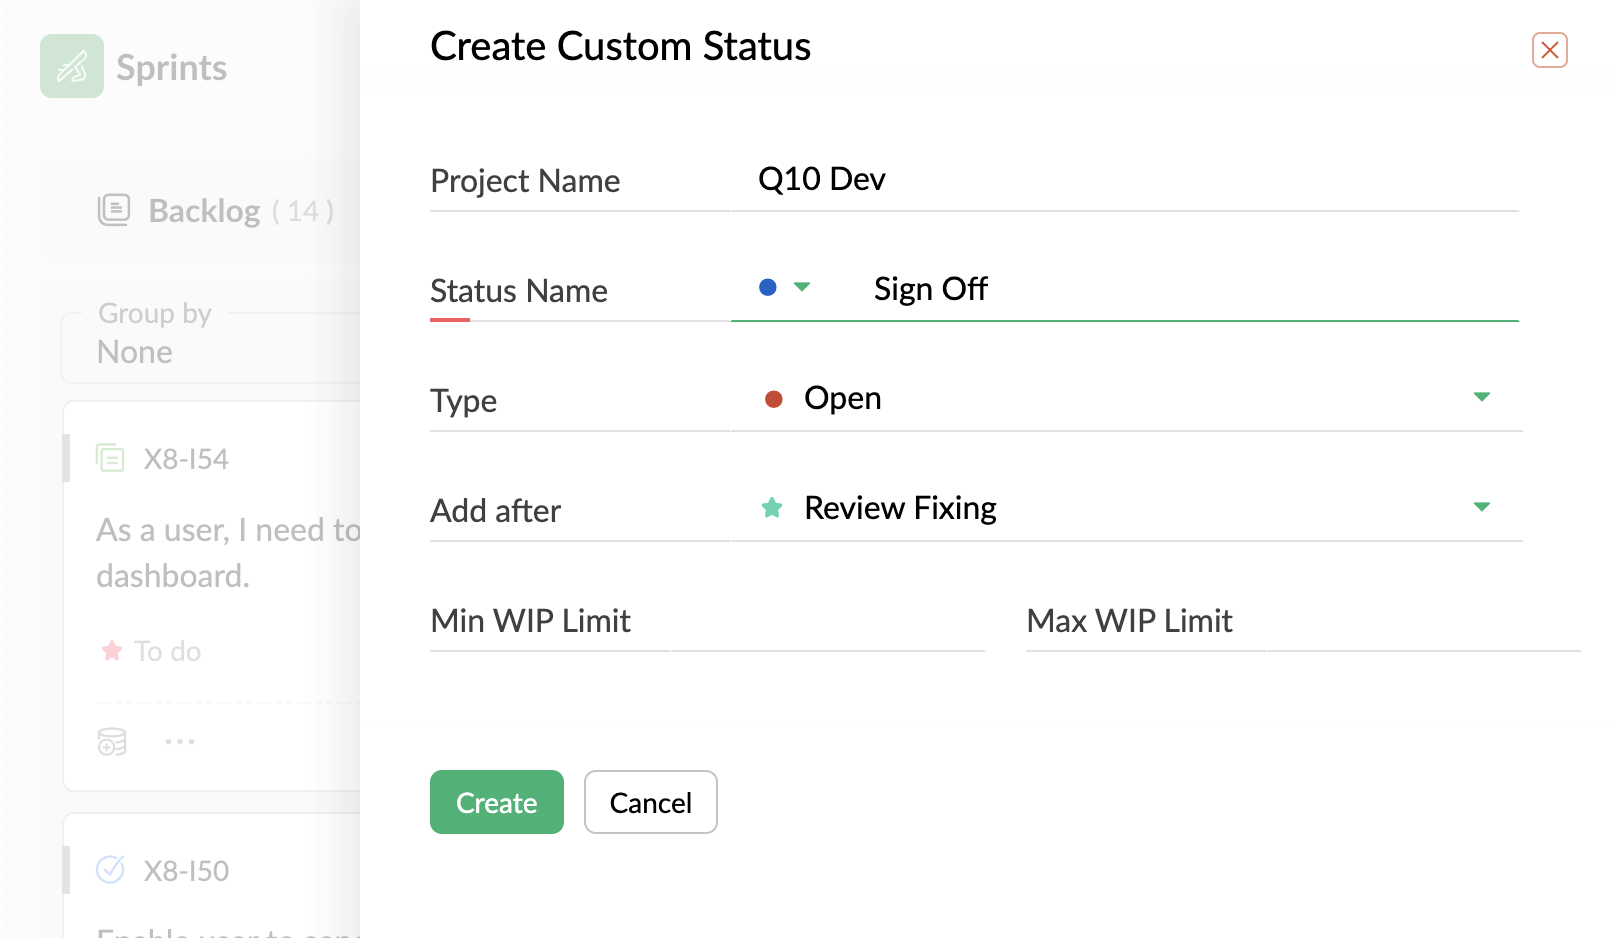The image size is (1612, 938).
Task: Open the Backlog tab
Action: (205, 211)
